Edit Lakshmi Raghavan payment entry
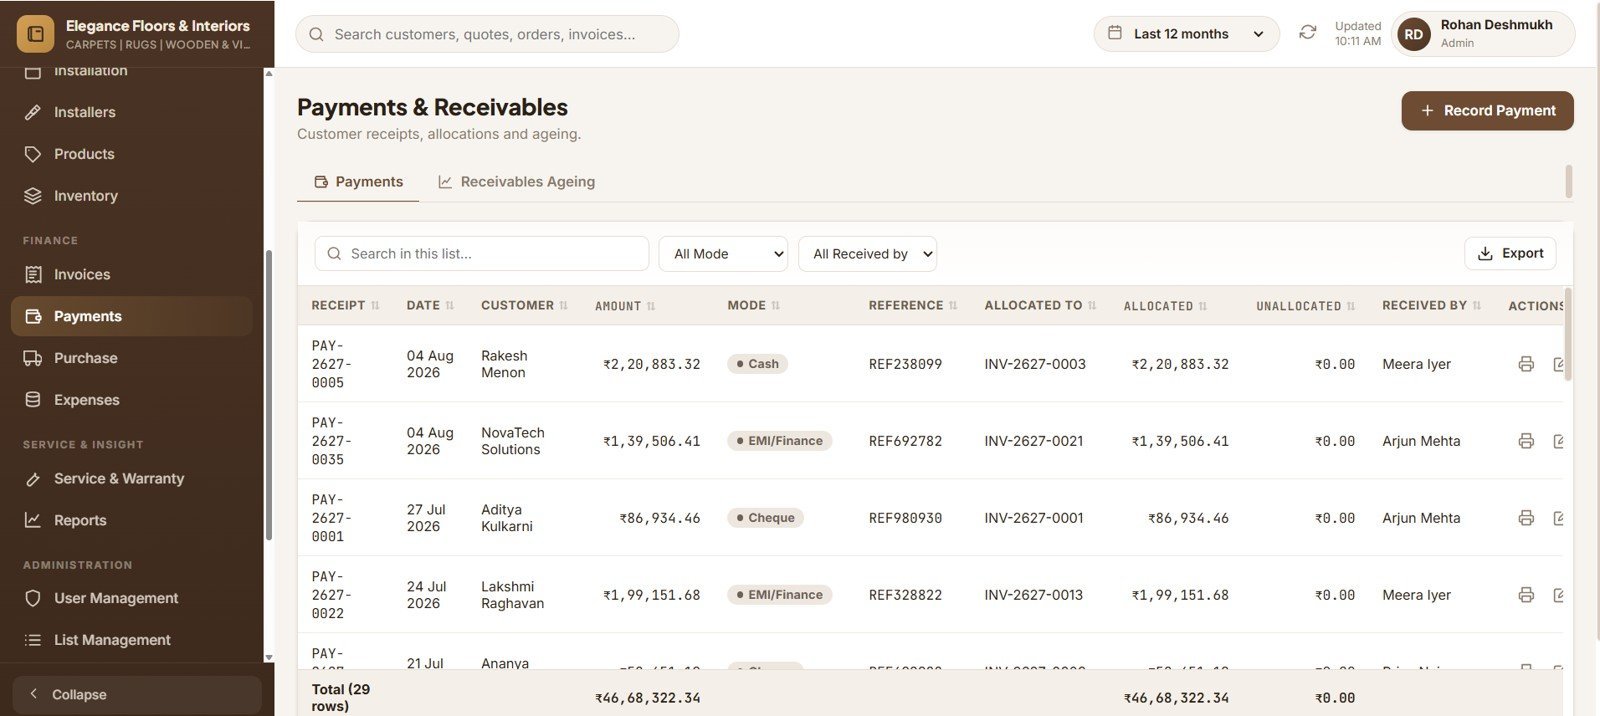Screen dimensions: 1600x716 coord(1559,595)
